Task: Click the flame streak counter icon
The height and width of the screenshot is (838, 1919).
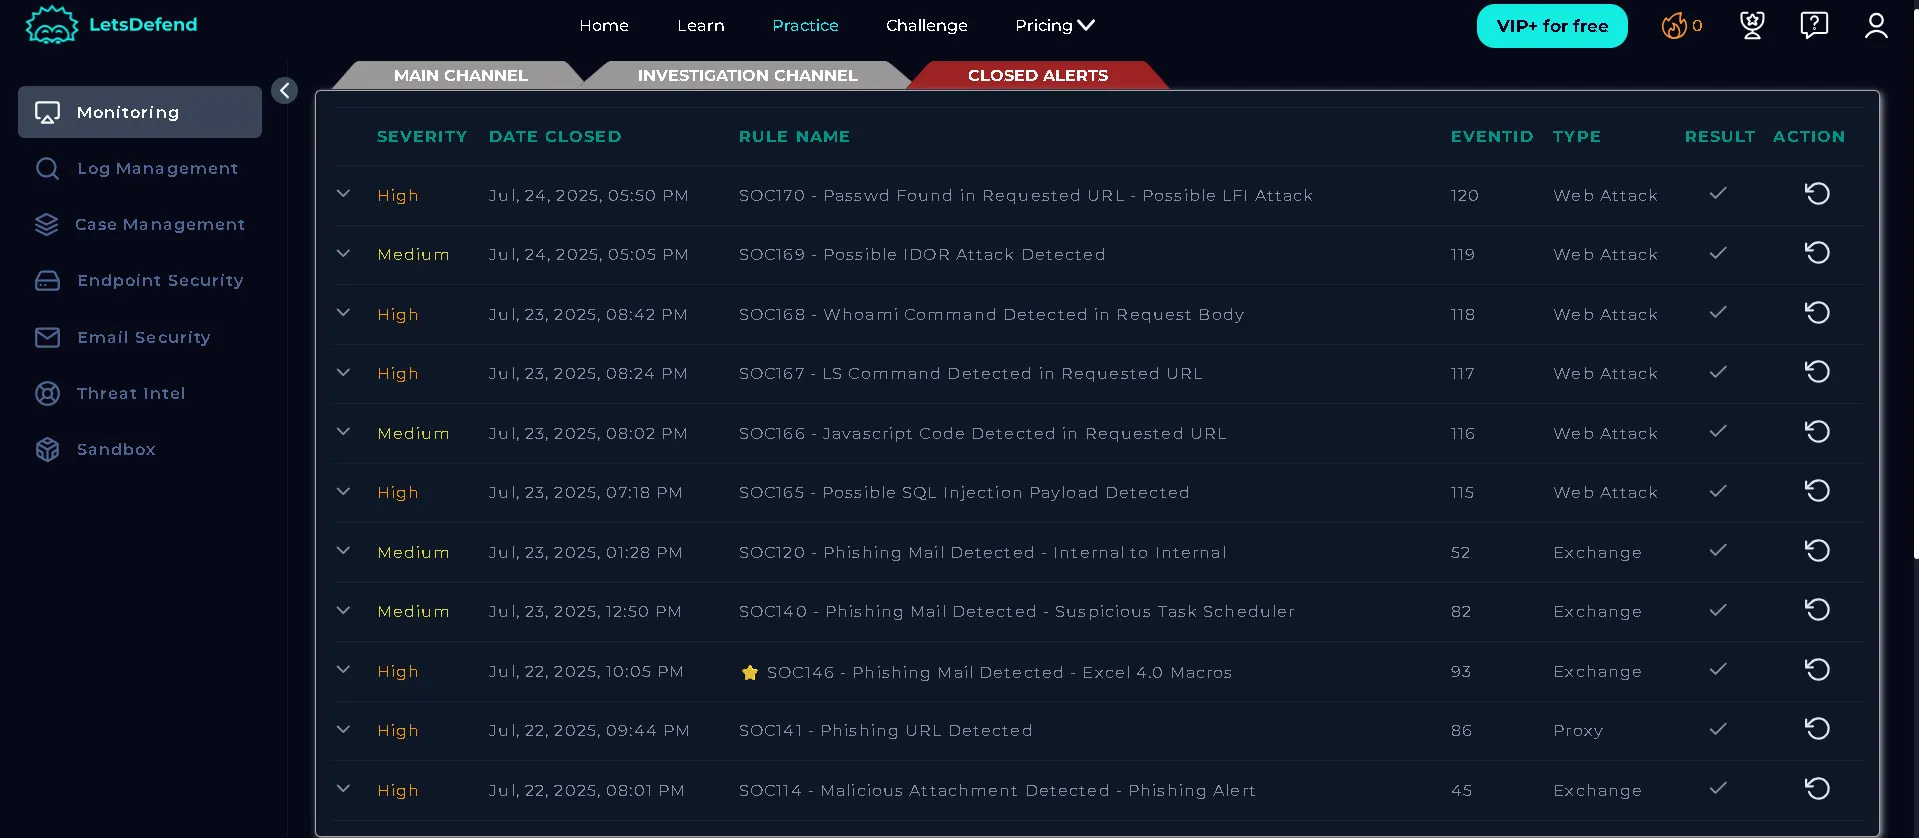Action: (1674, 26)
